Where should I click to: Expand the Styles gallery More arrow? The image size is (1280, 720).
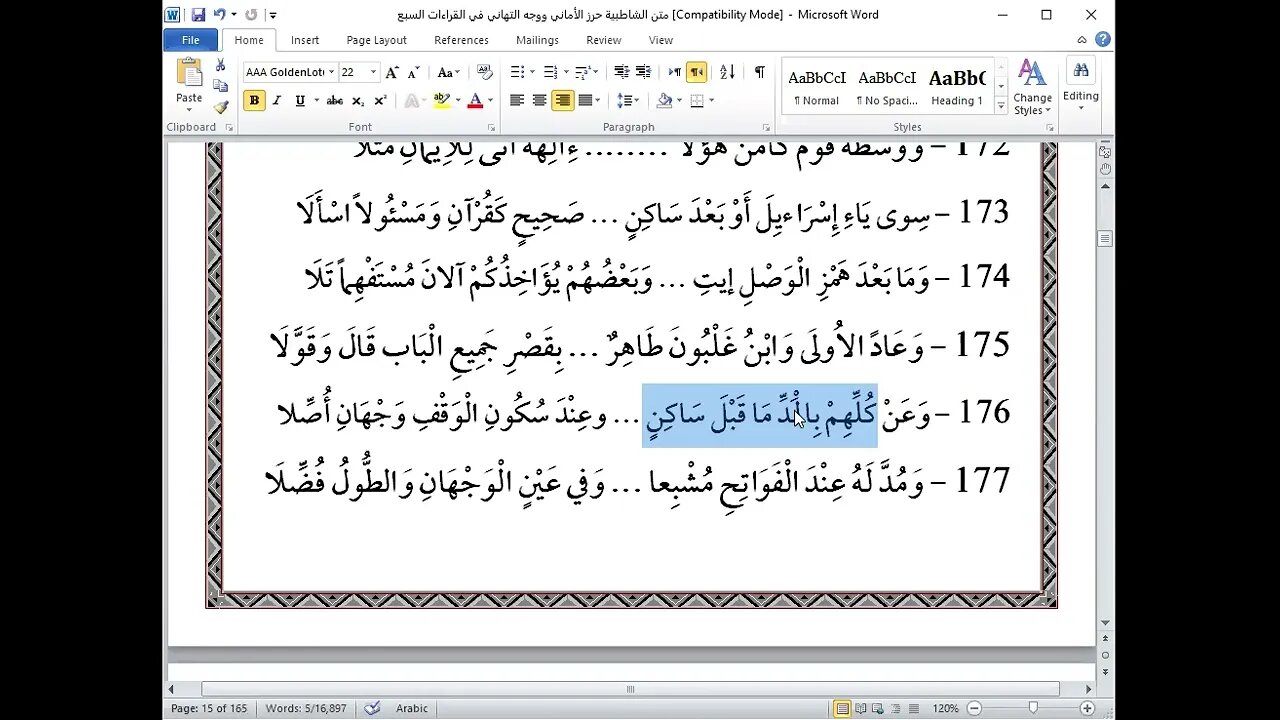tap(1001, 104)
